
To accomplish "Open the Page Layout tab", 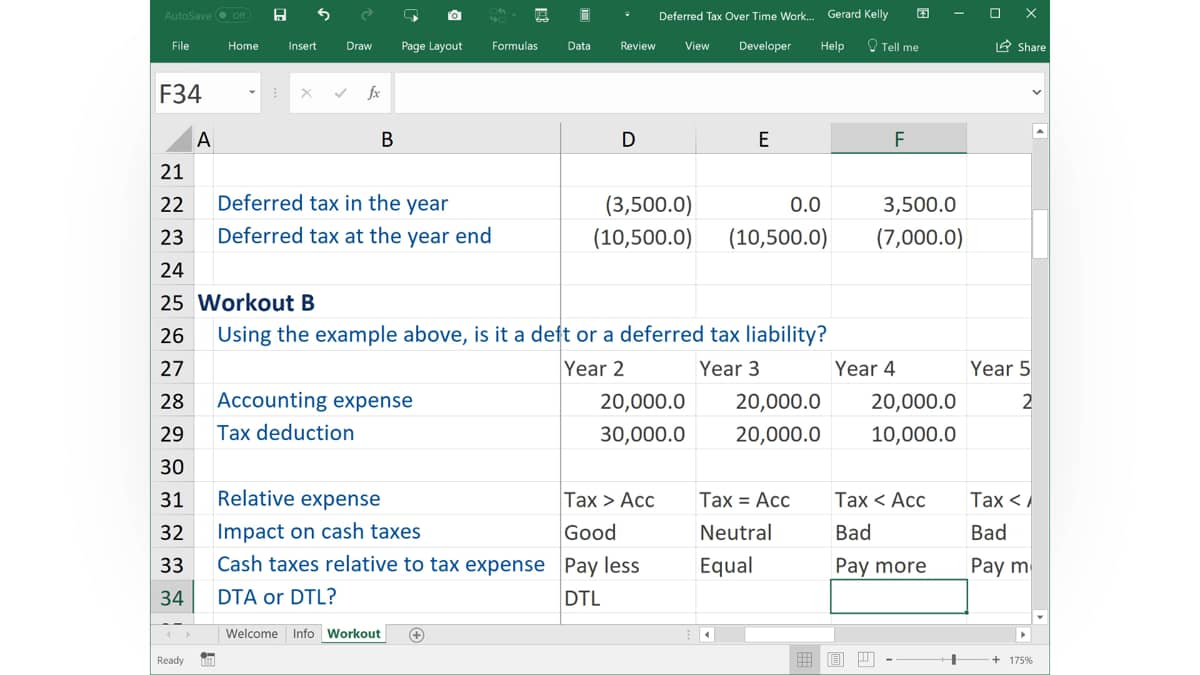I will point(432,46).
